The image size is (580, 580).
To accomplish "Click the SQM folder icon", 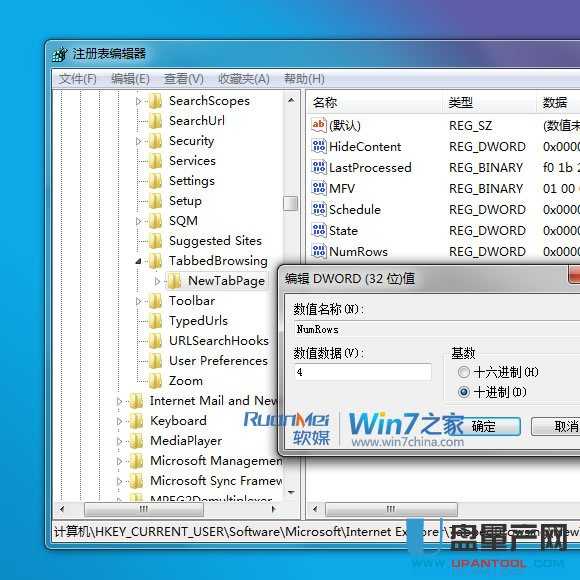I will [x=155, y=220].
